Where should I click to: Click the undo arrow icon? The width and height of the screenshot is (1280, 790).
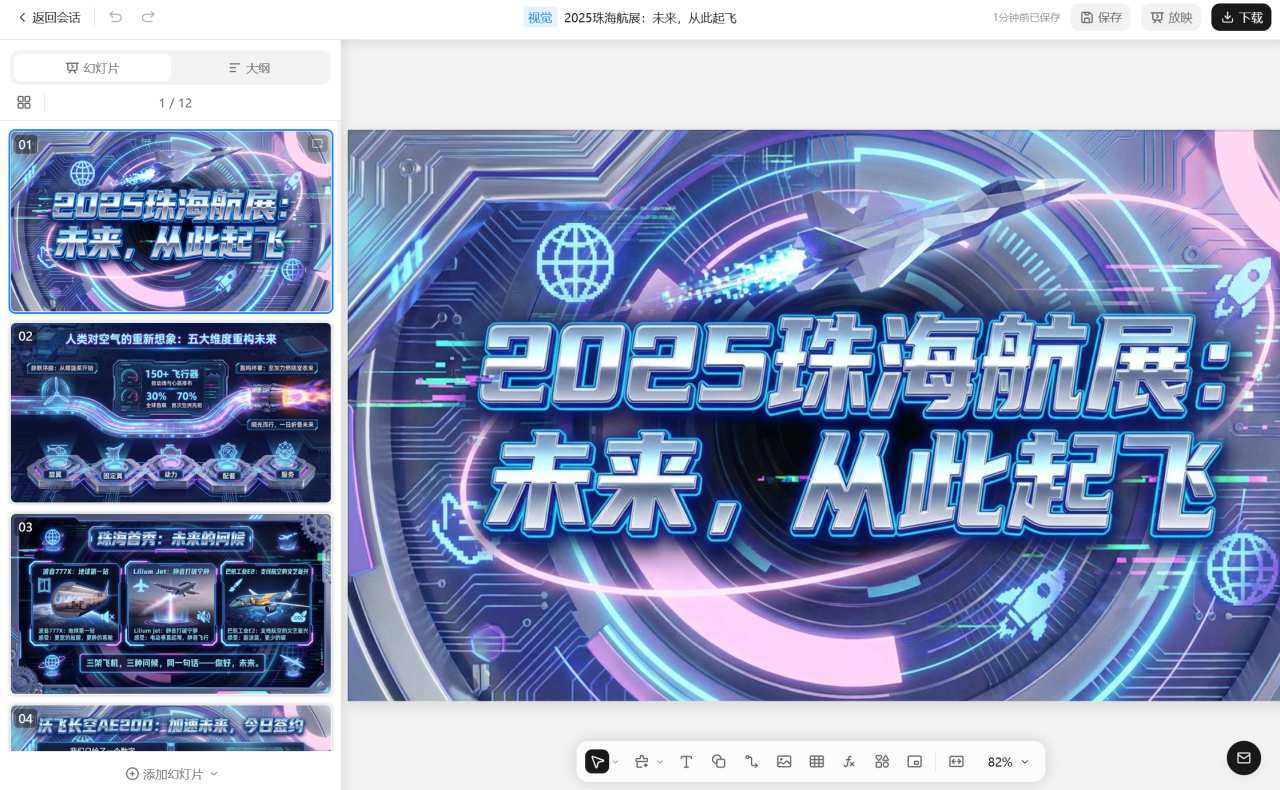(115, 17)
